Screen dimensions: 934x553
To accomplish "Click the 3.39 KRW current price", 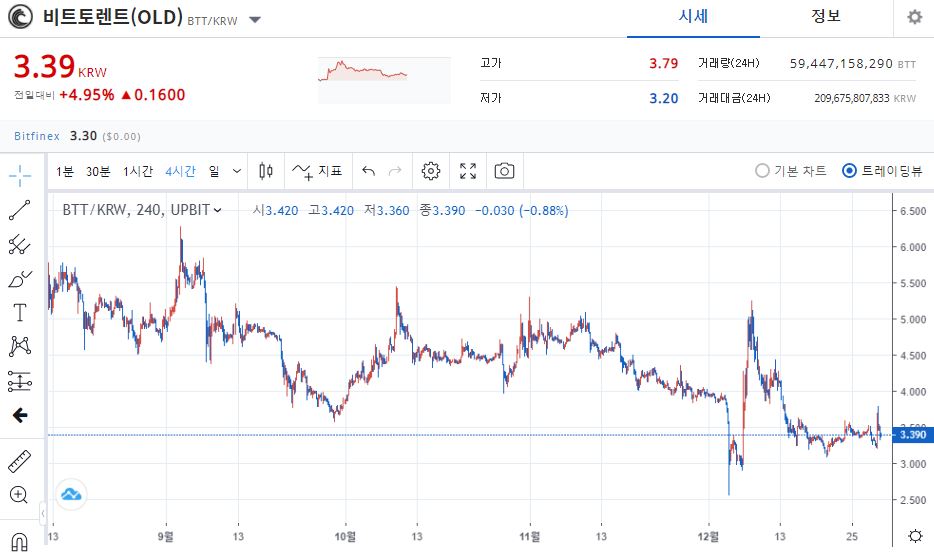I will point(60,66).
